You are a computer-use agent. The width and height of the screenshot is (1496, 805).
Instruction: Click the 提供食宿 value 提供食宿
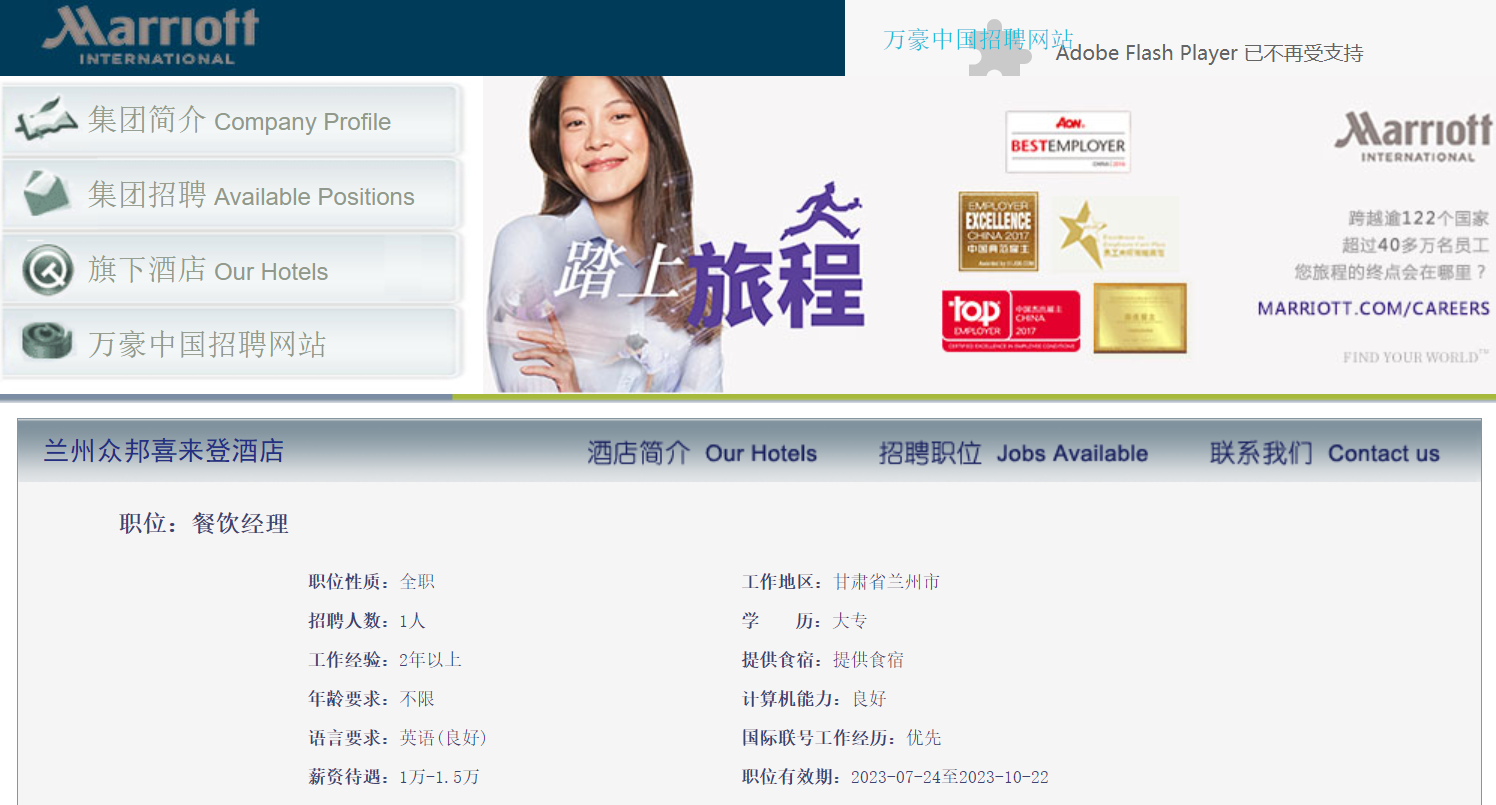(869, 660)
